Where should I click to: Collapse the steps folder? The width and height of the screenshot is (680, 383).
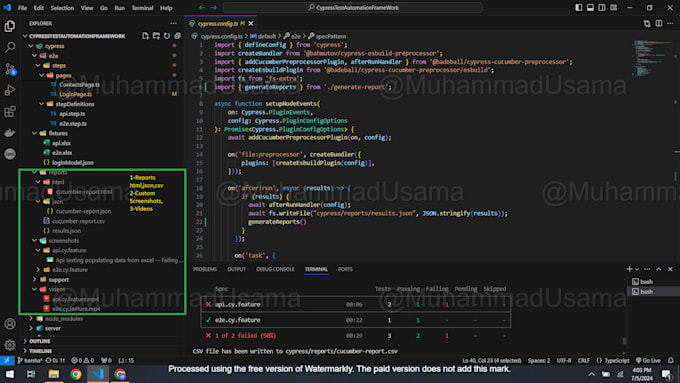click(38, 65)
